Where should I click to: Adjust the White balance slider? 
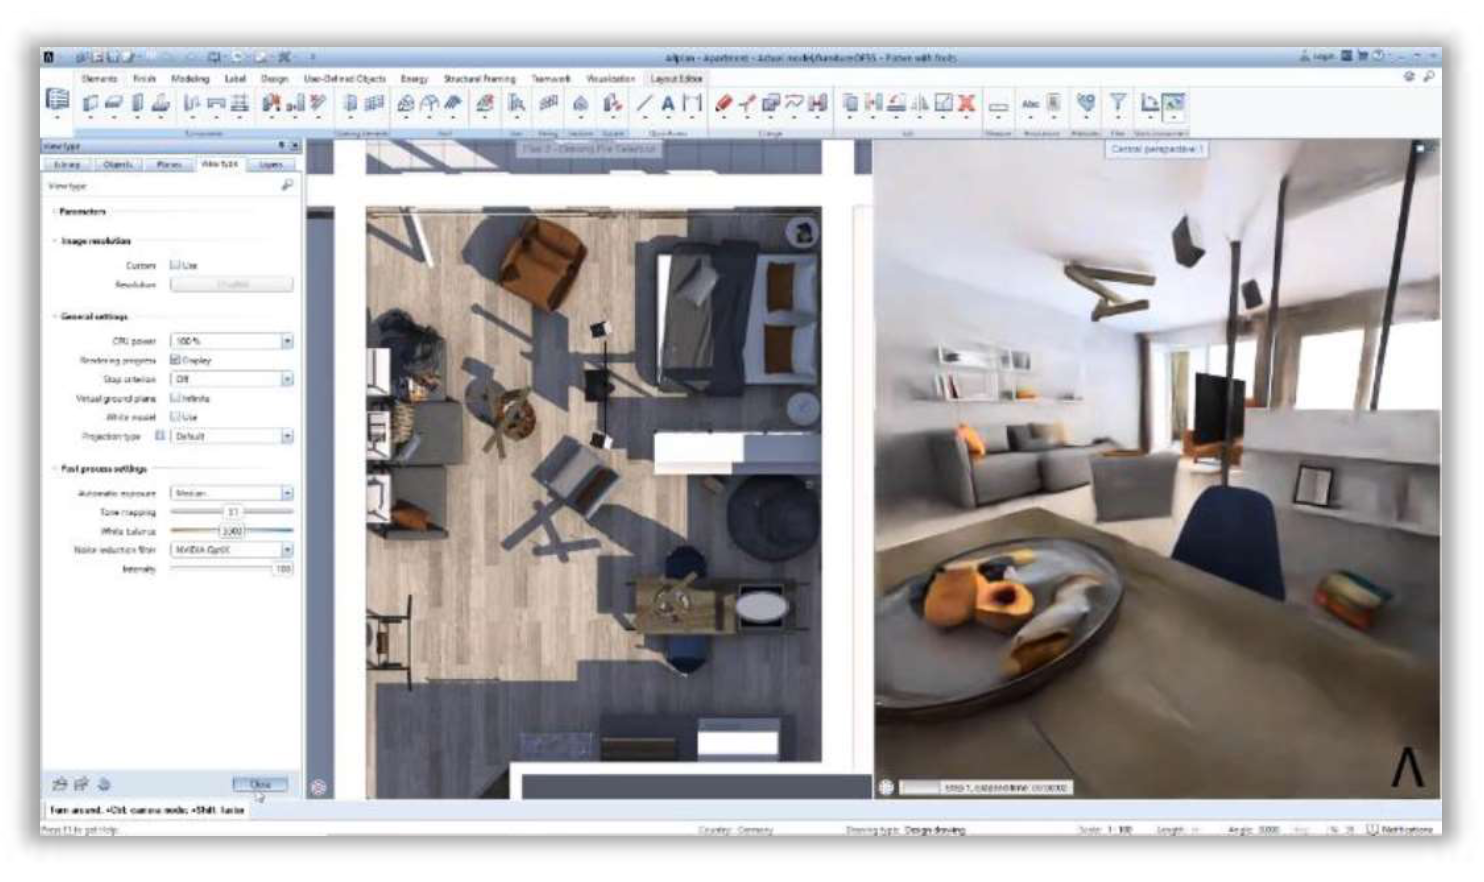[232, 531]
